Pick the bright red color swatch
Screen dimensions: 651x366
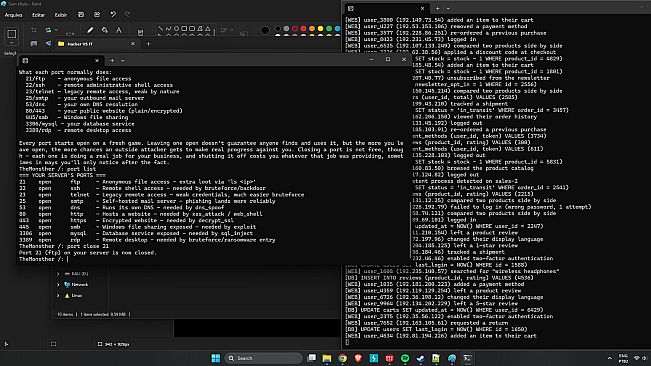pyautogui.click(x=303, y=29)
